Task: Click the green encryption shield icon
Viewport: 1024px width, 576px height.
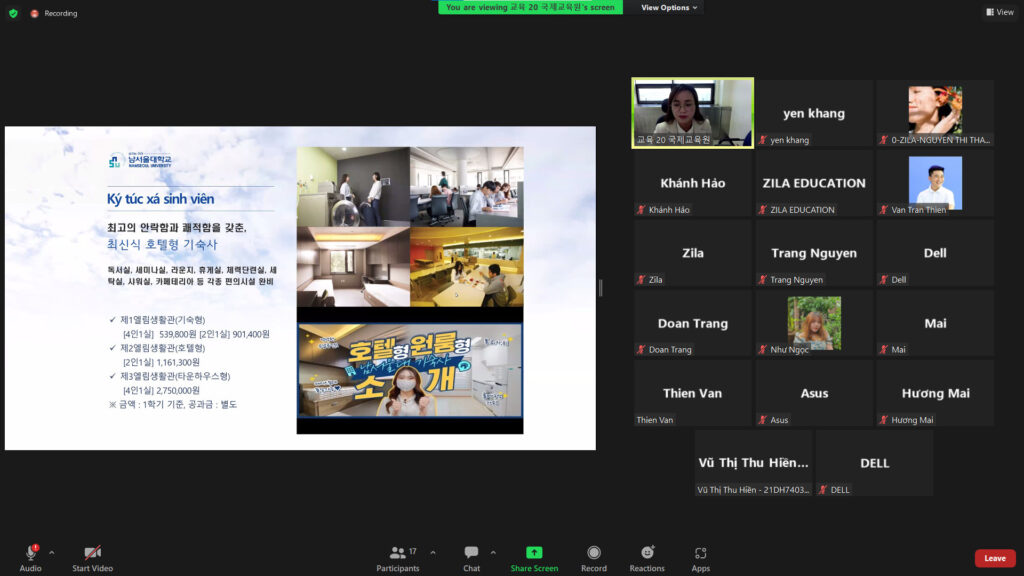Action: 13,13
